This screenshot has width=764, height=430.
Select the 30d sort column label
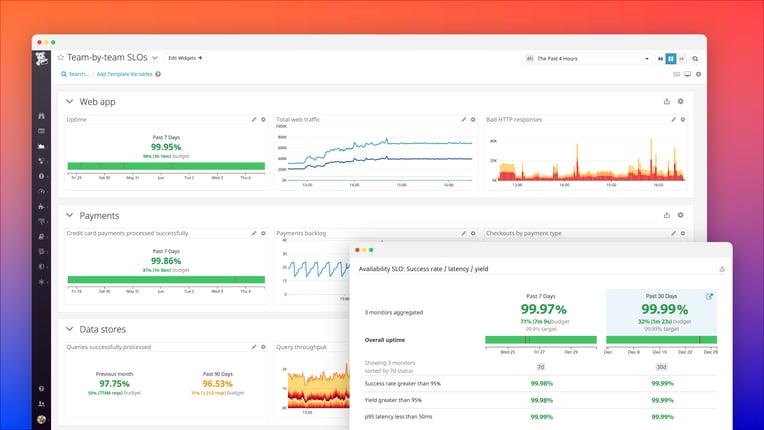pyautogui.click(x=661, y=367)
